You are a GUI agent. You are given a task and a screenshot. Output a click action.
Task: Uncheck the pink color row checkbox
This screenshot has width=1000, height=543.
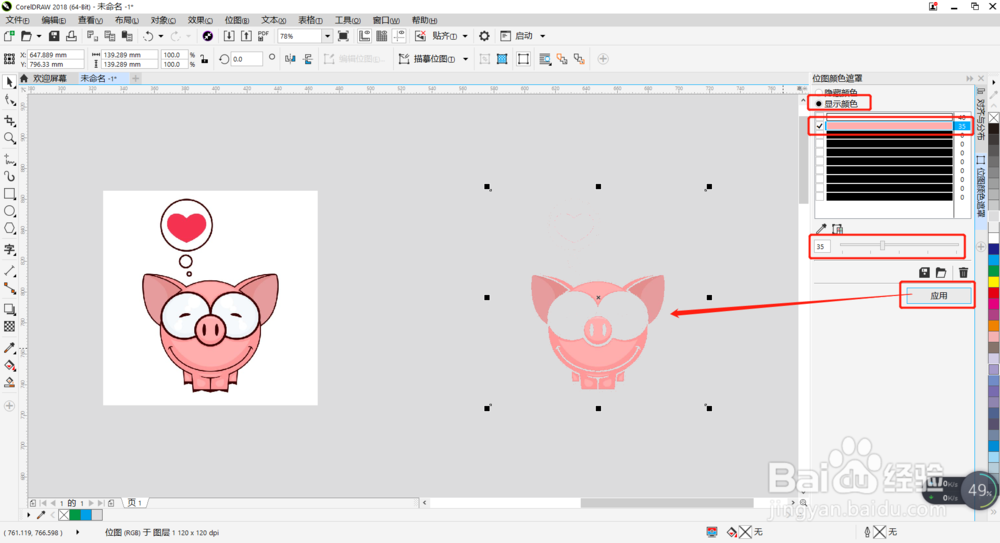[x=820, y=126]
